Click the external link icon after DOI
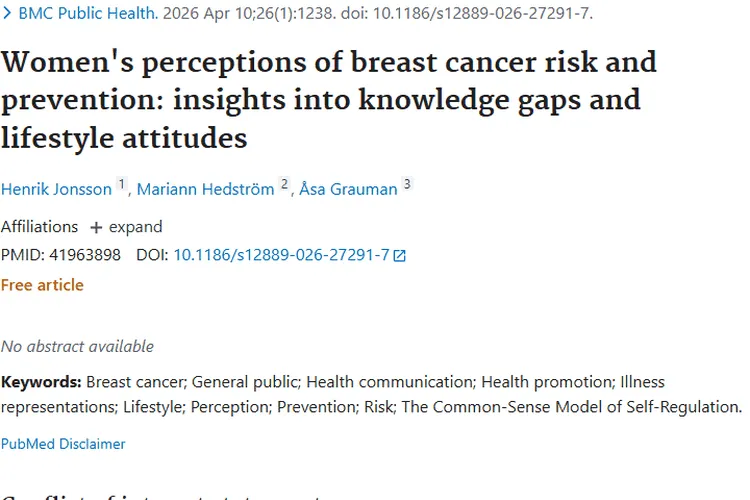The height and width of the screenshot is (500, 750). 400,256
